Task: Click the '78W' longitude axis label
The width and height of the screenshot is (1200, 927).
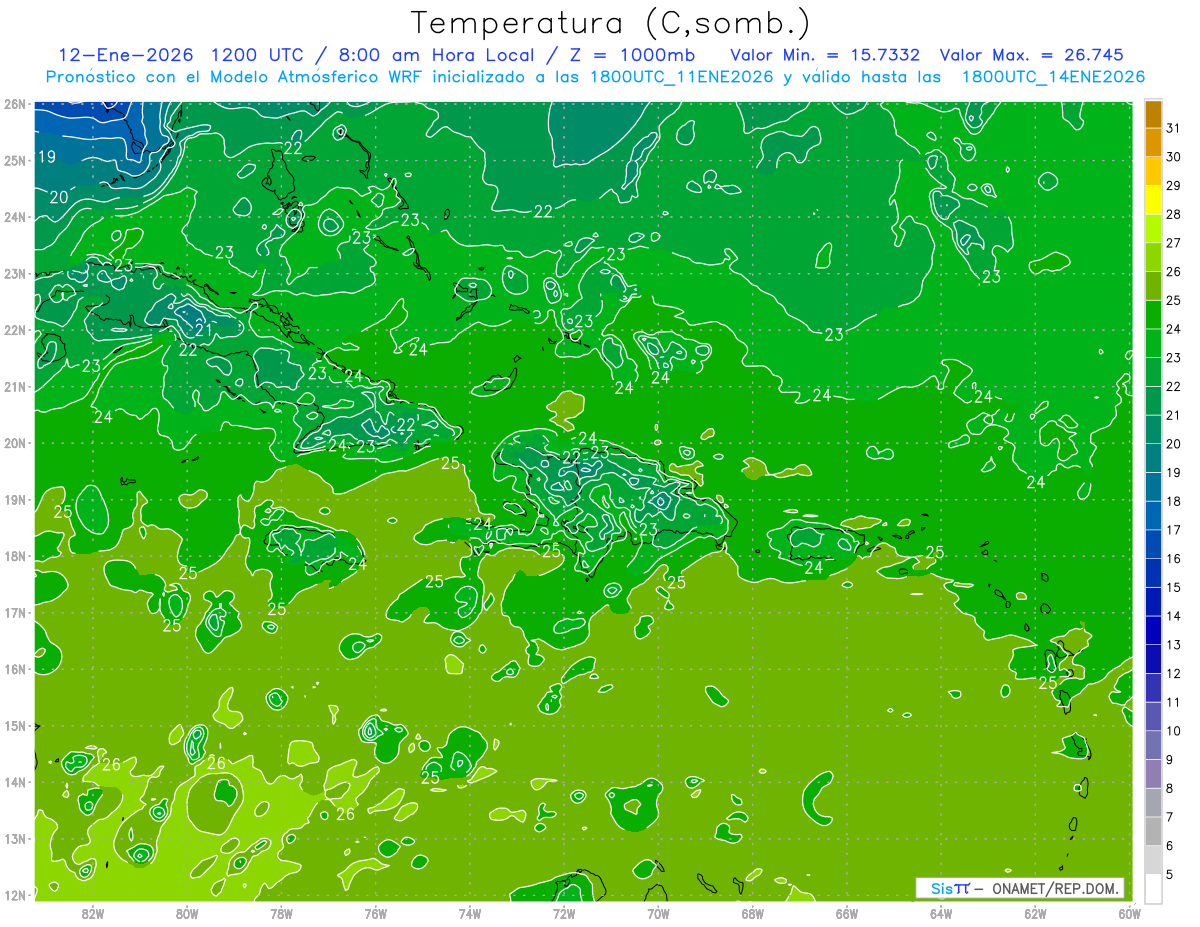Action: tap(281, 913)
